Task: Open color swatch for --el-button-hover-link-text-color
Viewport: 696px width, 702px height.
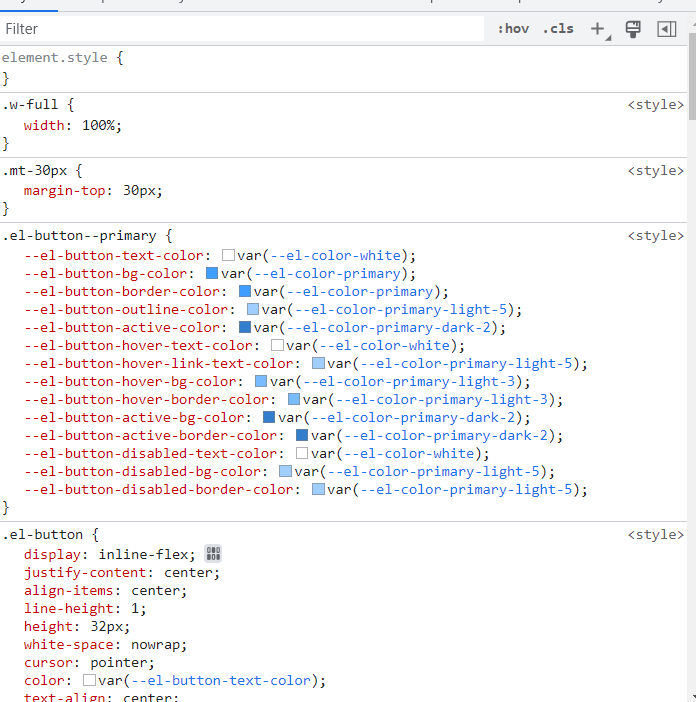Action: pyautogui.click(x=318, y=363)
